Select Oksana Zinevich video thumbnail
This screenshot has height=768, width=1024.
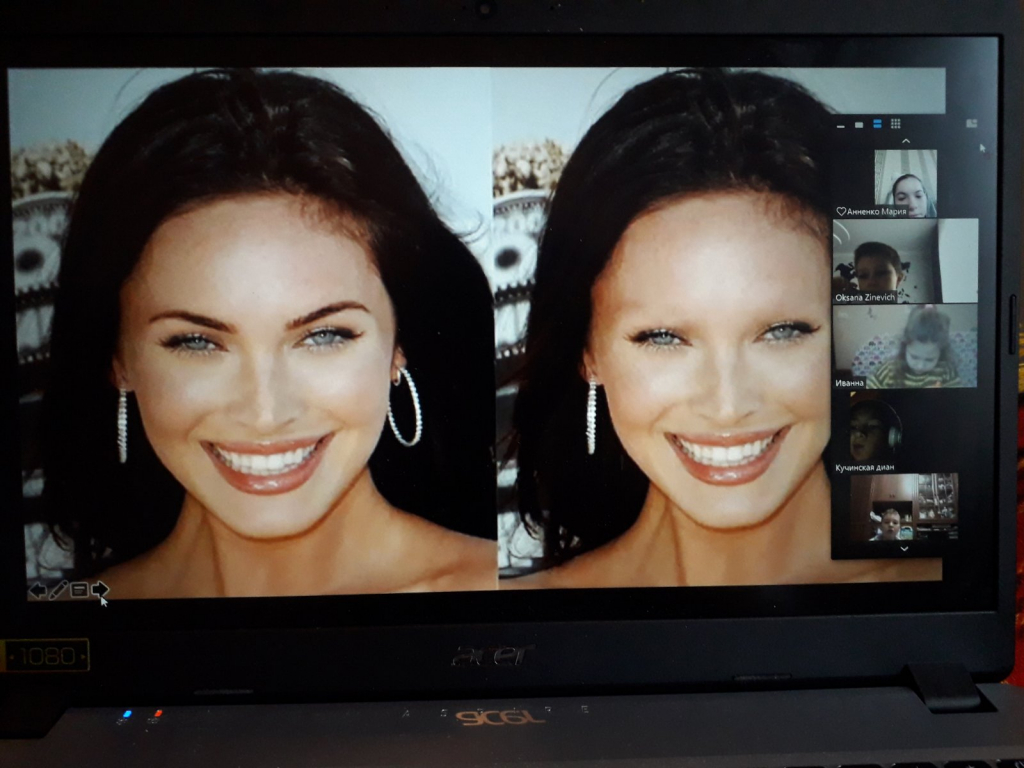[x=905, y=261]
